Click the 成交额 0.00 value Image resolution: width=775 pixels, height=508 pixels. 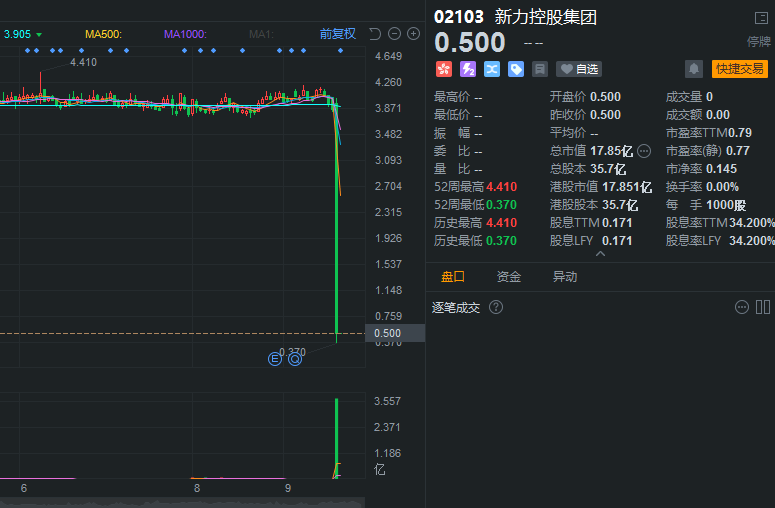(718, 115)
